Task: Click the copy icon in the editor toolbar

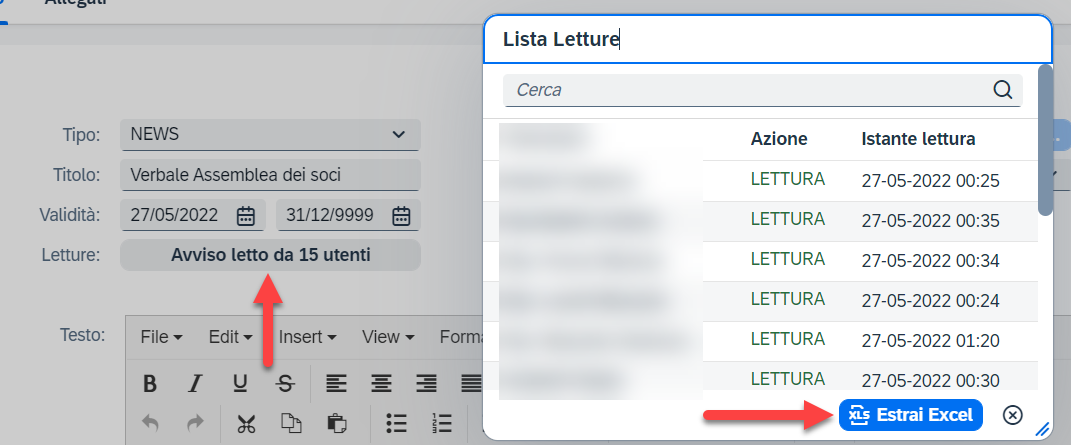Action: pos(291,423)
